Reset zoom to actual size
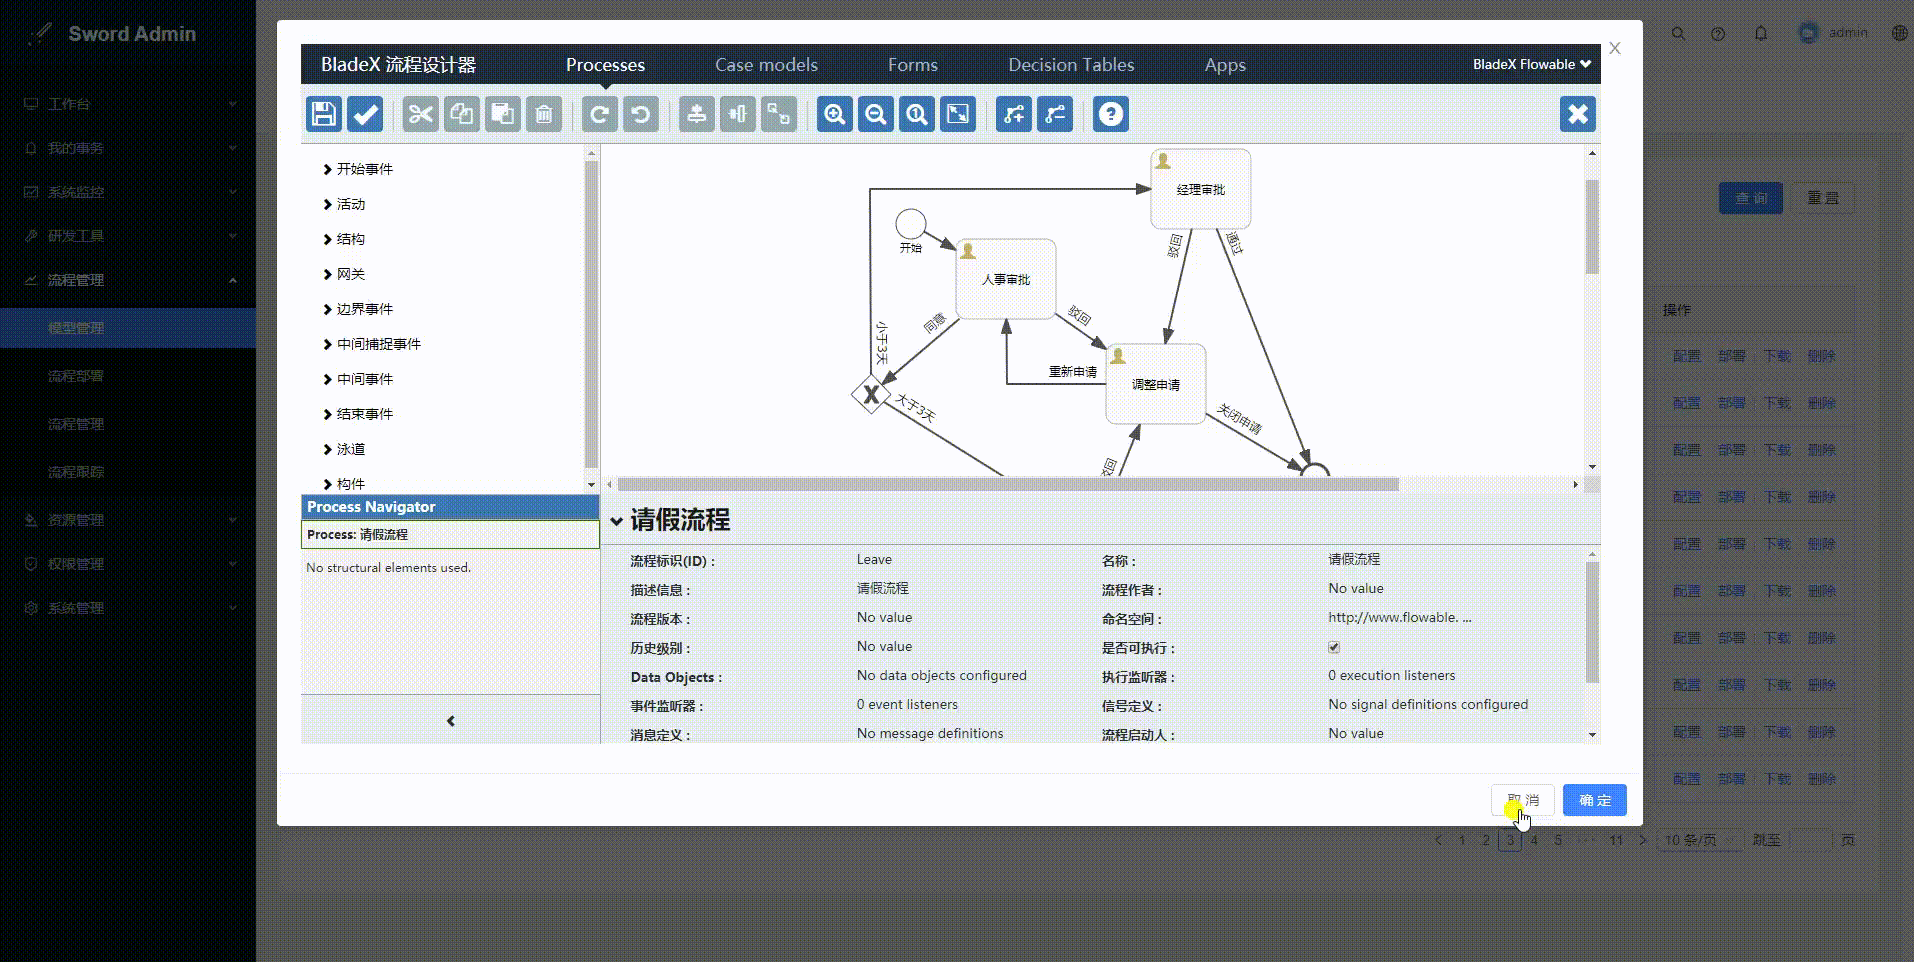This screenshot has height=962, width=1914. (x=917, y=114)
